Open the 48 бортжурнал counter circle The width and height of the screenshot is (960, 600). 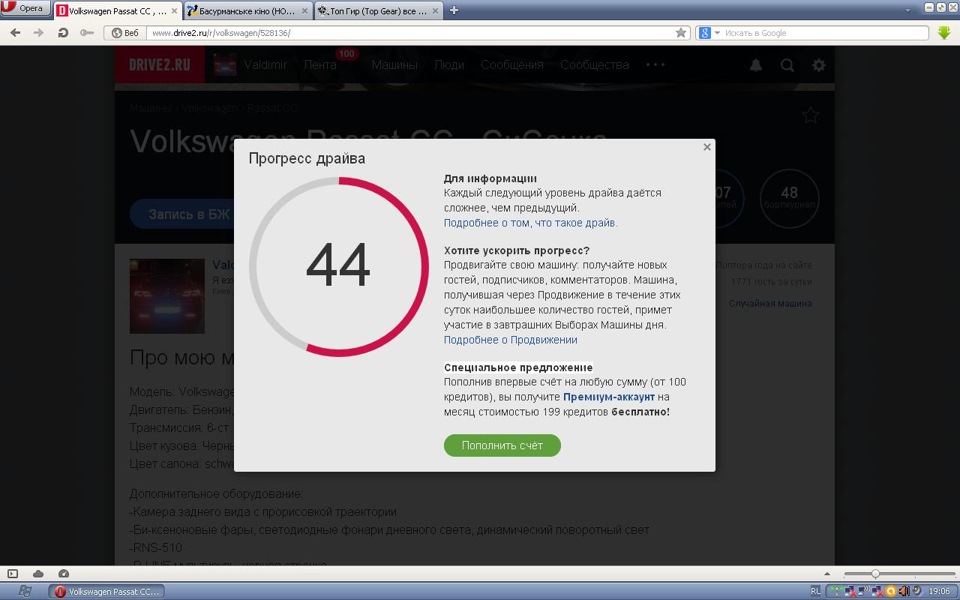pyautogui.click(x=789, y=198)
